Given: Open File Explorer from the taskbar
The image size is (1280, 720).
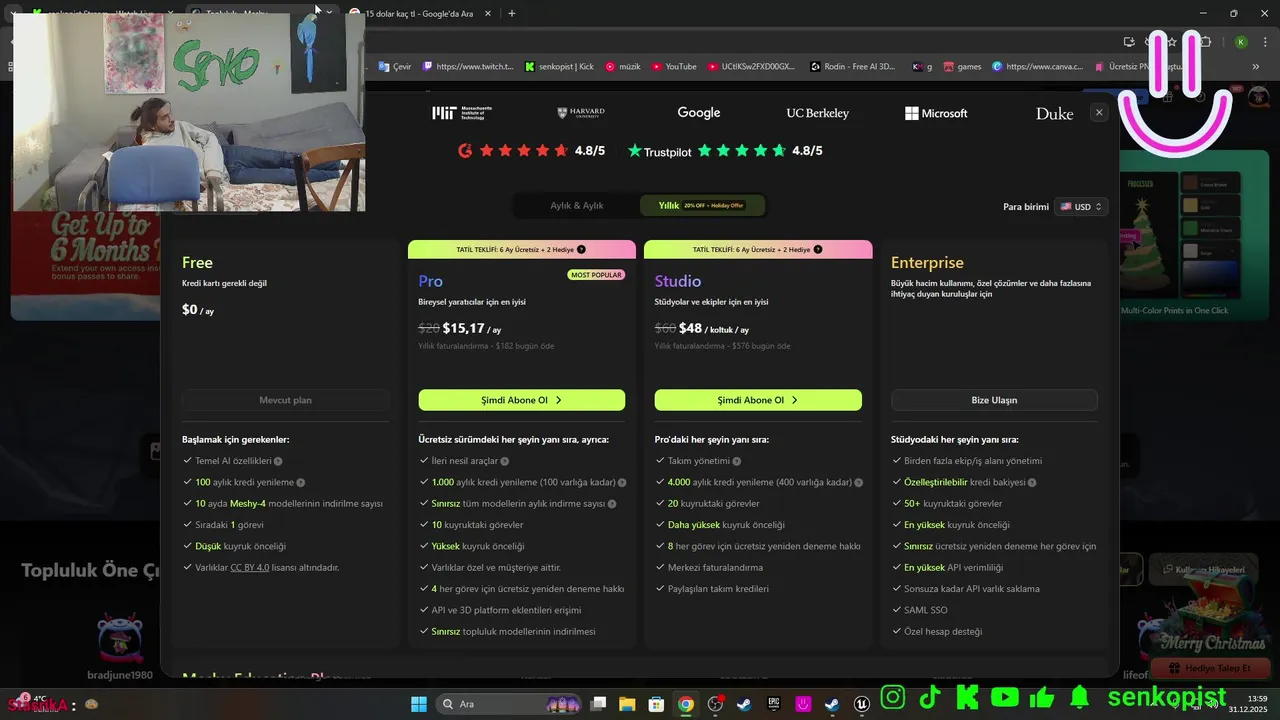Looking at the screenshot, I should (627, 704).
